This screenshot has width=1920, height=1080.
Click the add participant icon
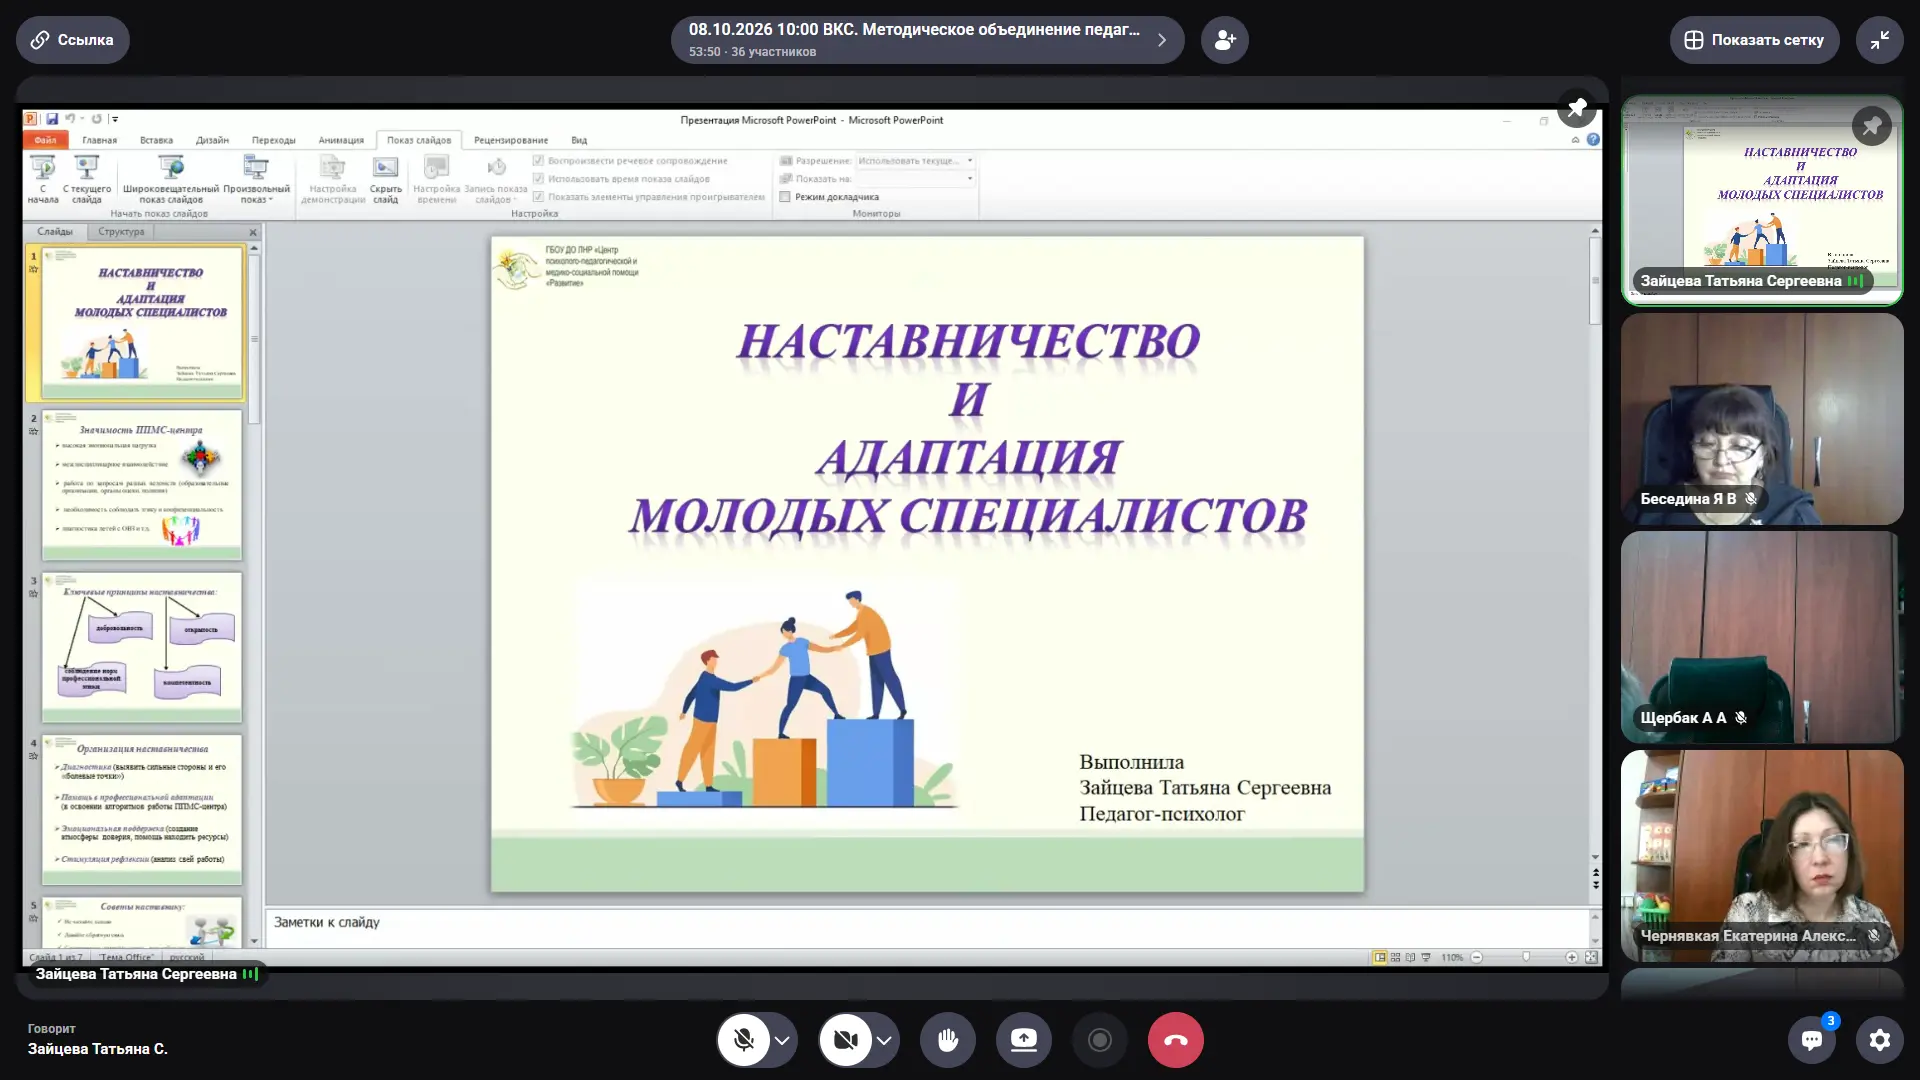point(1224,40)
